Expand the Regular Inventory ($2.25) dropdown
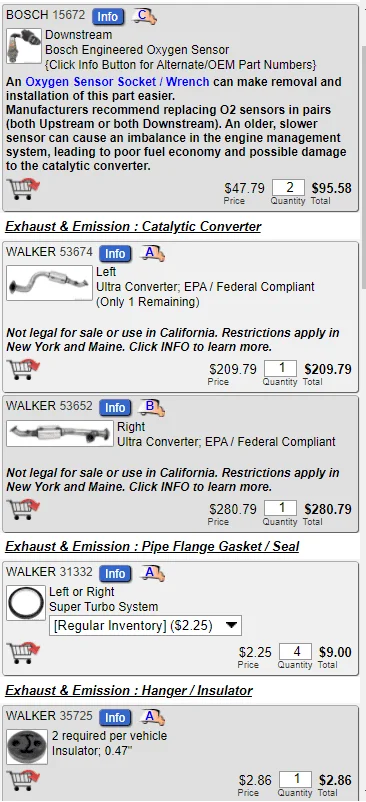 point(145,625)
